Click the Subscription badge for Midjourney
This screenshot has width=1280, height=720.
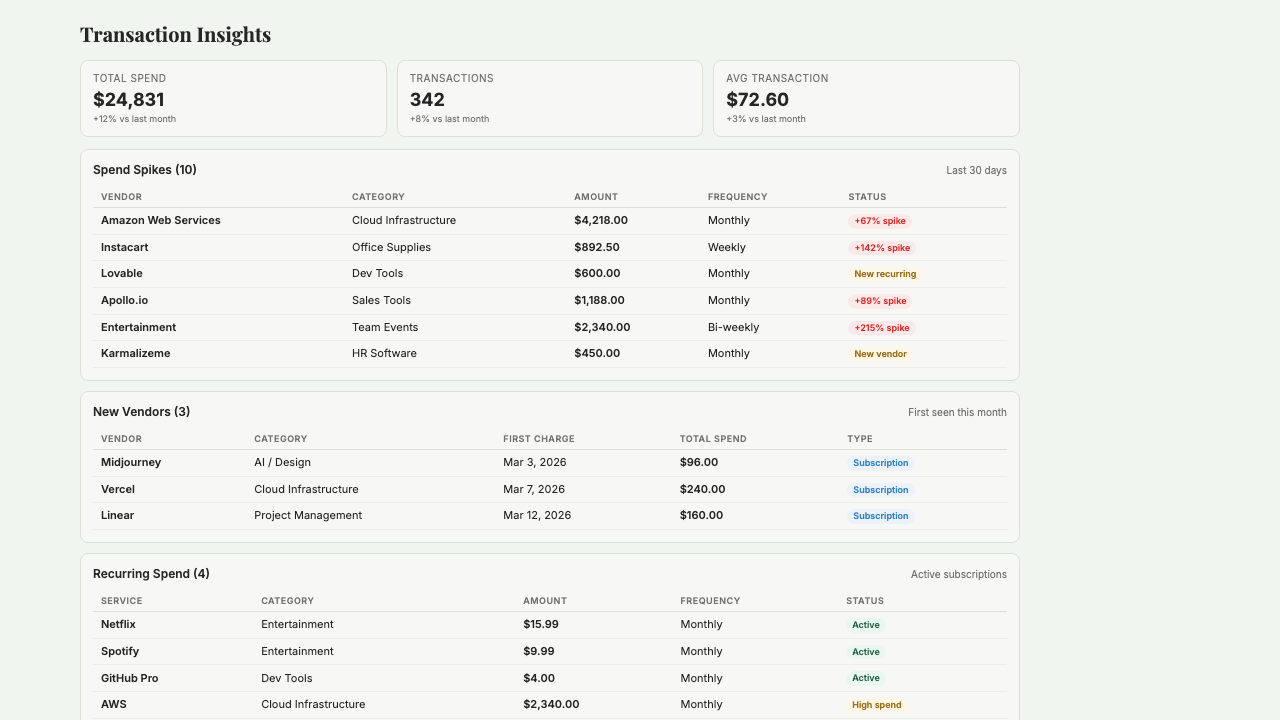click(x=880, y=462)
